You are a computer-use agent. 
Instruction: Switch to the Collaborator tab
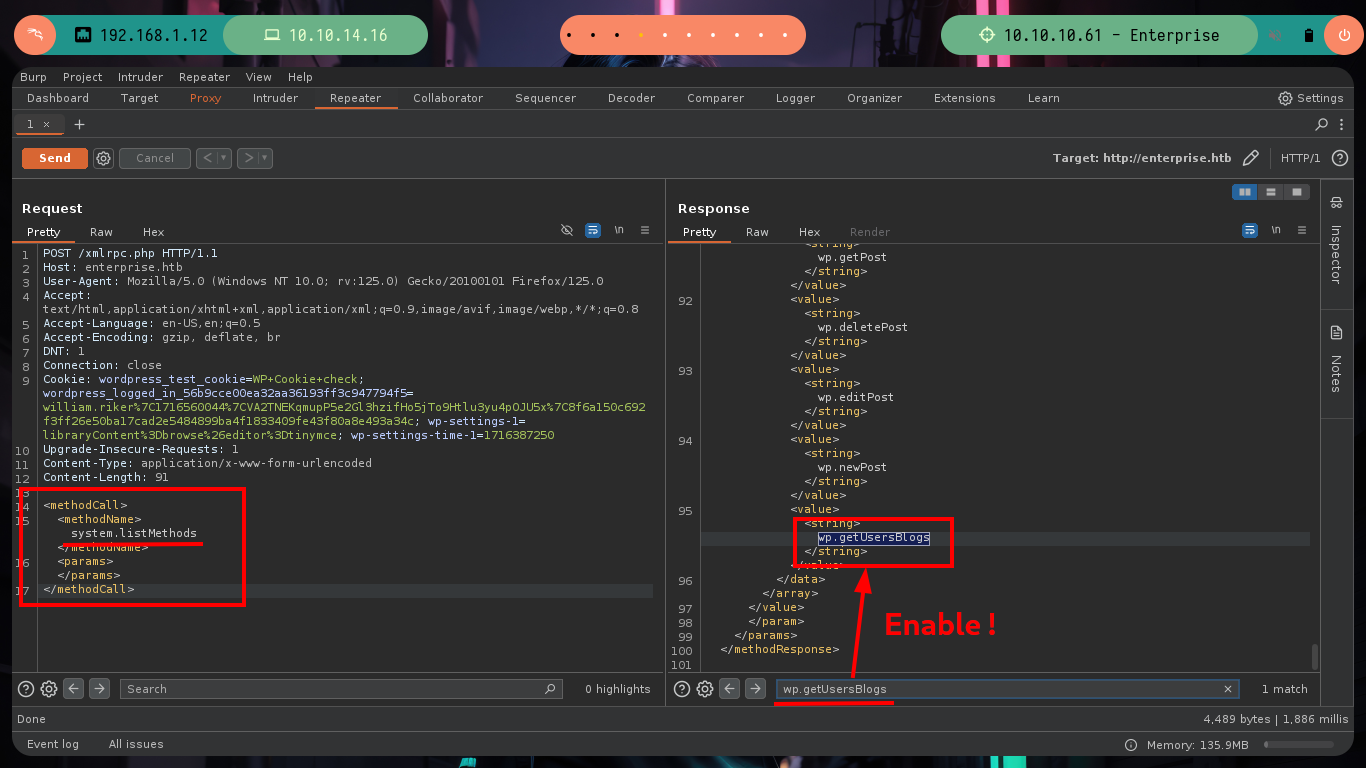coord(448,98)
